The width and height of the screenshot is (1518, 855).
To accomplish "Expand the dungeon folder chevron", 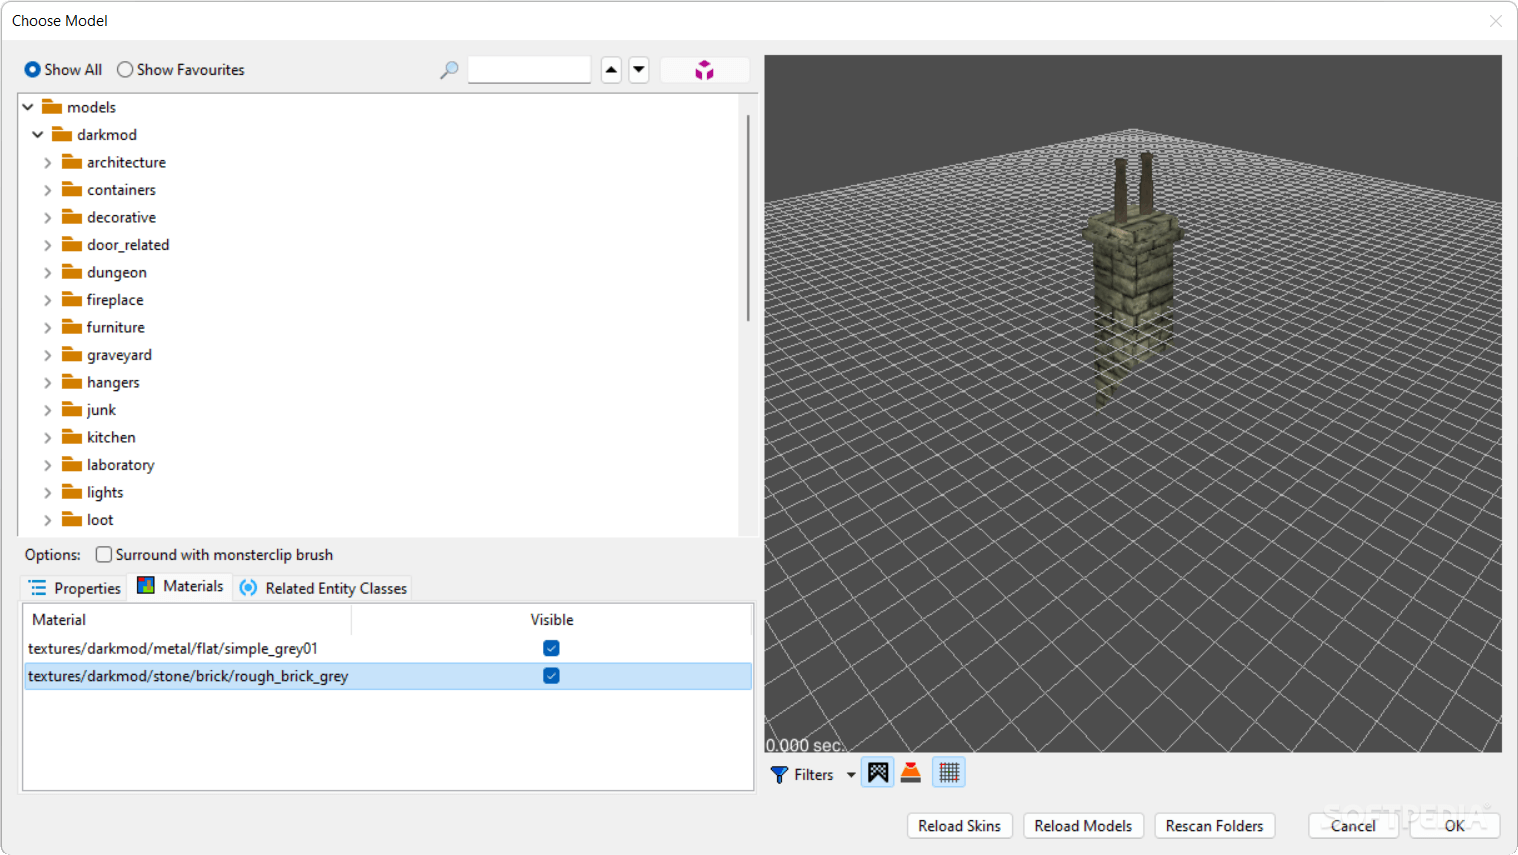I will pos(47,272).
